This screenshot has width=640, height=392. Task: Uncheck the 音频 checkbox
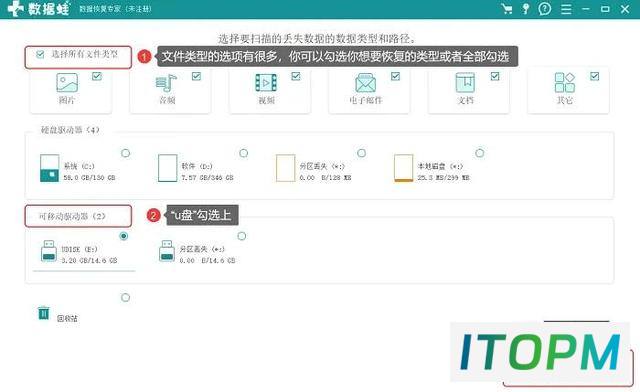196,76
